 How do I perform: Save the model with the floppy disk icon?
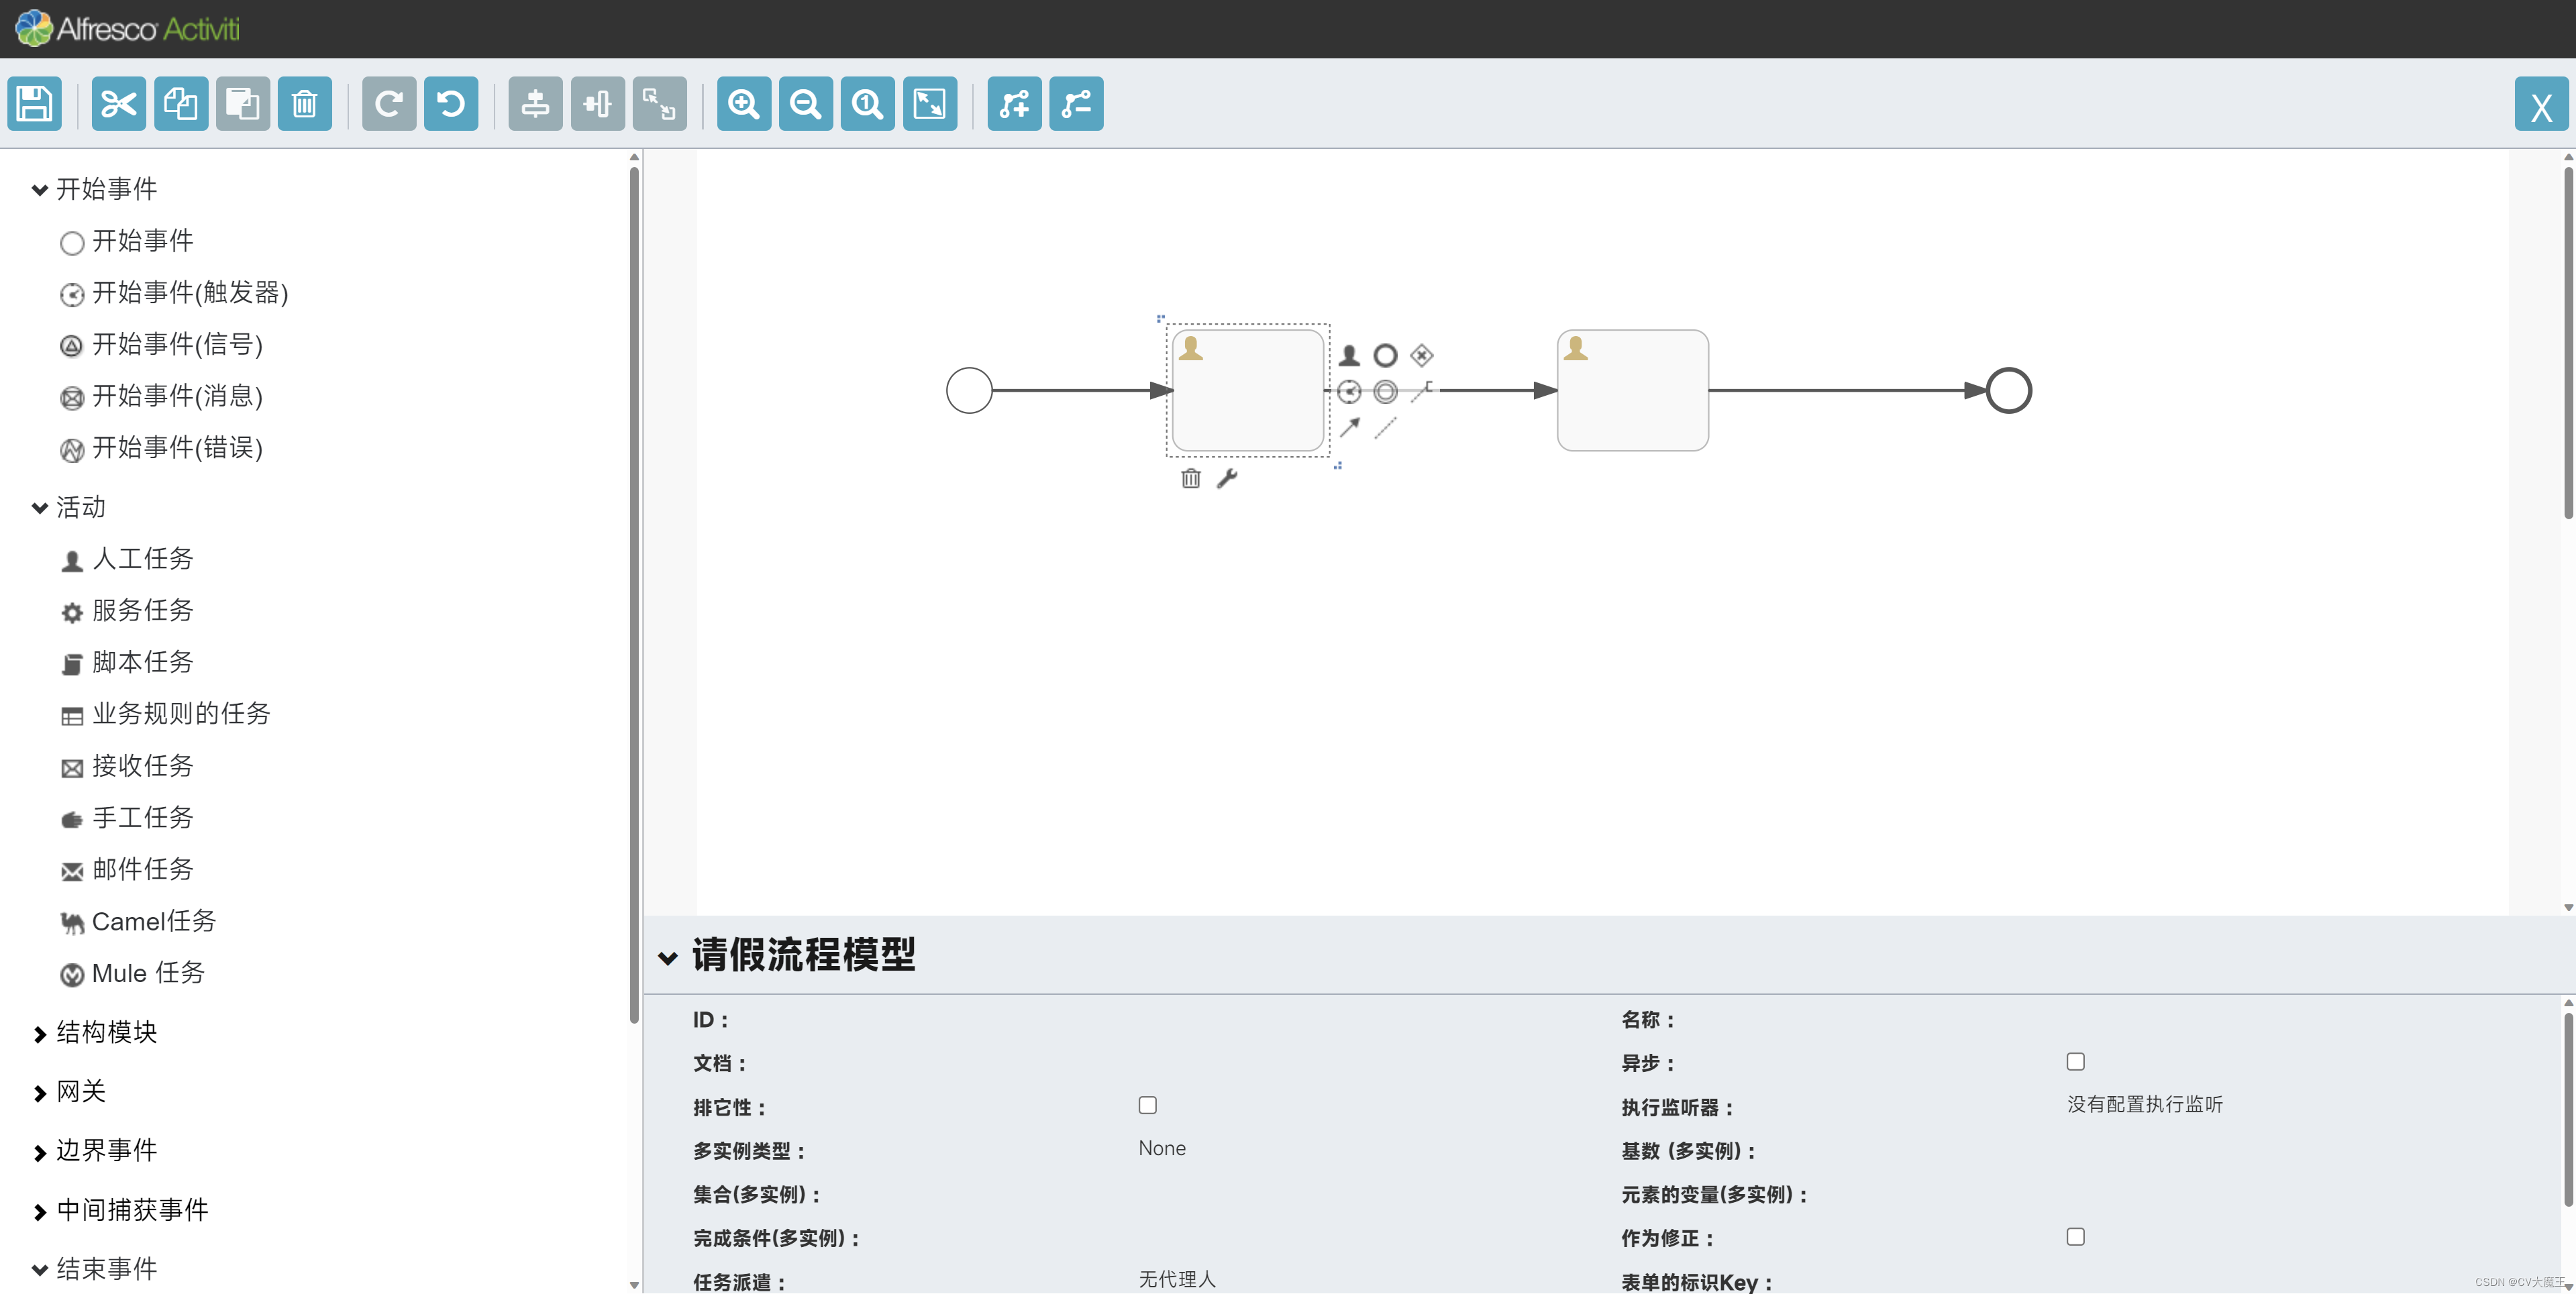click(x=35, y=104)
